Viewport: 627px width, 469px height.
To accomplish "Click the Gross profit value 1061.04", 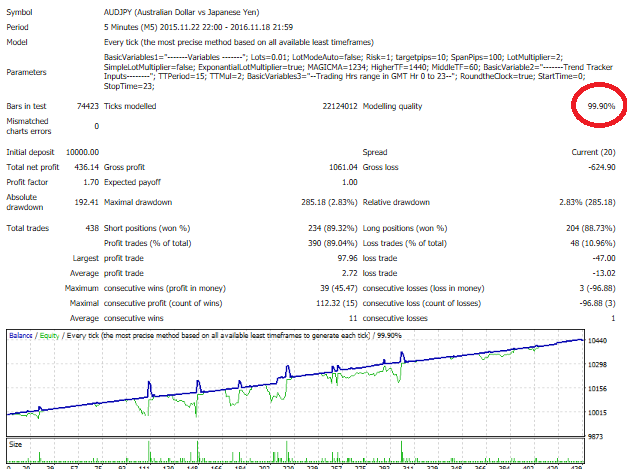I will tap(343, 167).
